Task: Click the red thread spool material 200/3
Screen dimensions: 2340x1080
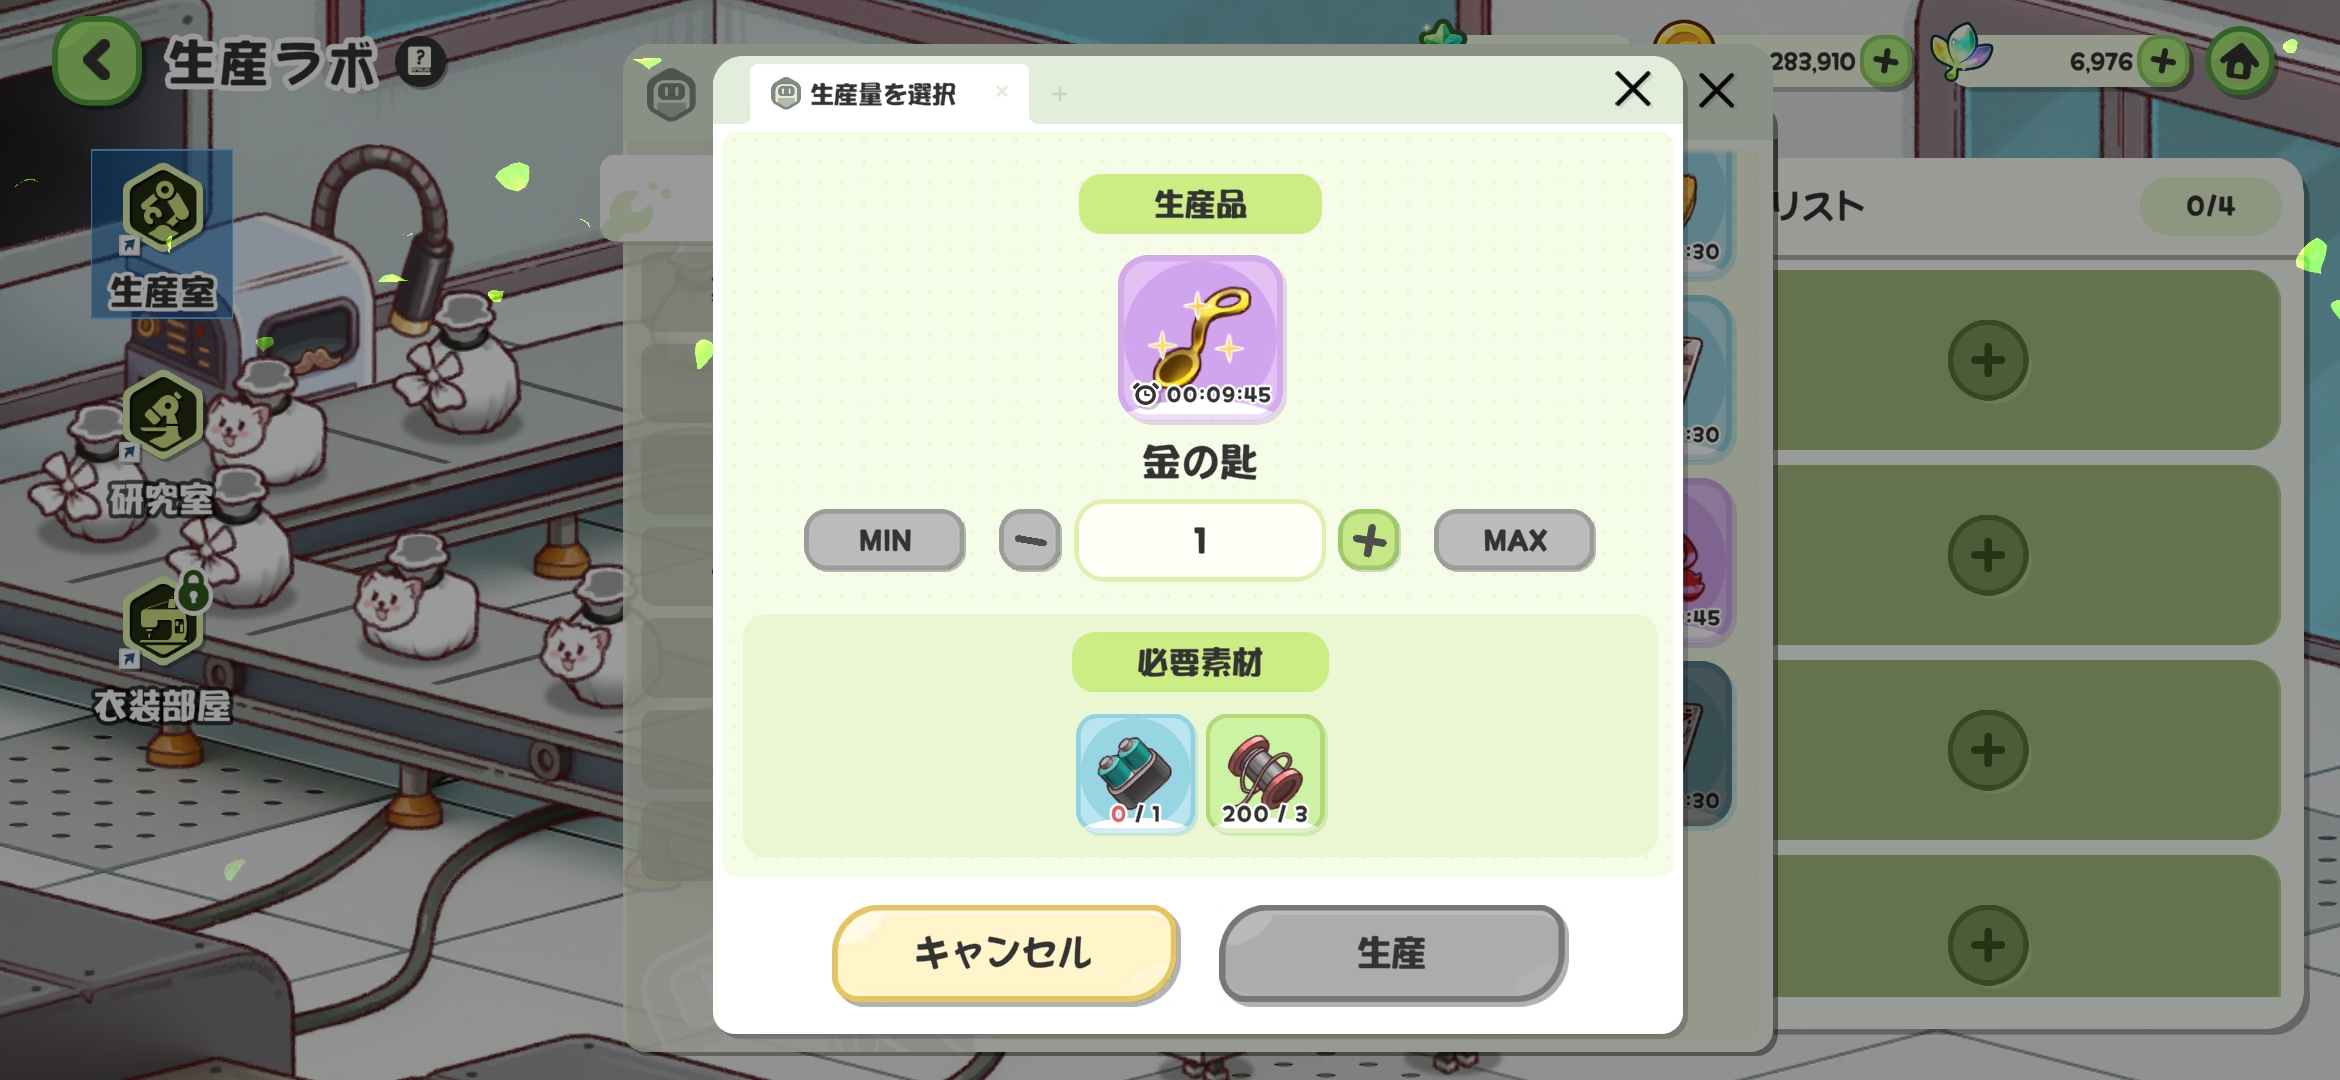Action: [1265, 774]
